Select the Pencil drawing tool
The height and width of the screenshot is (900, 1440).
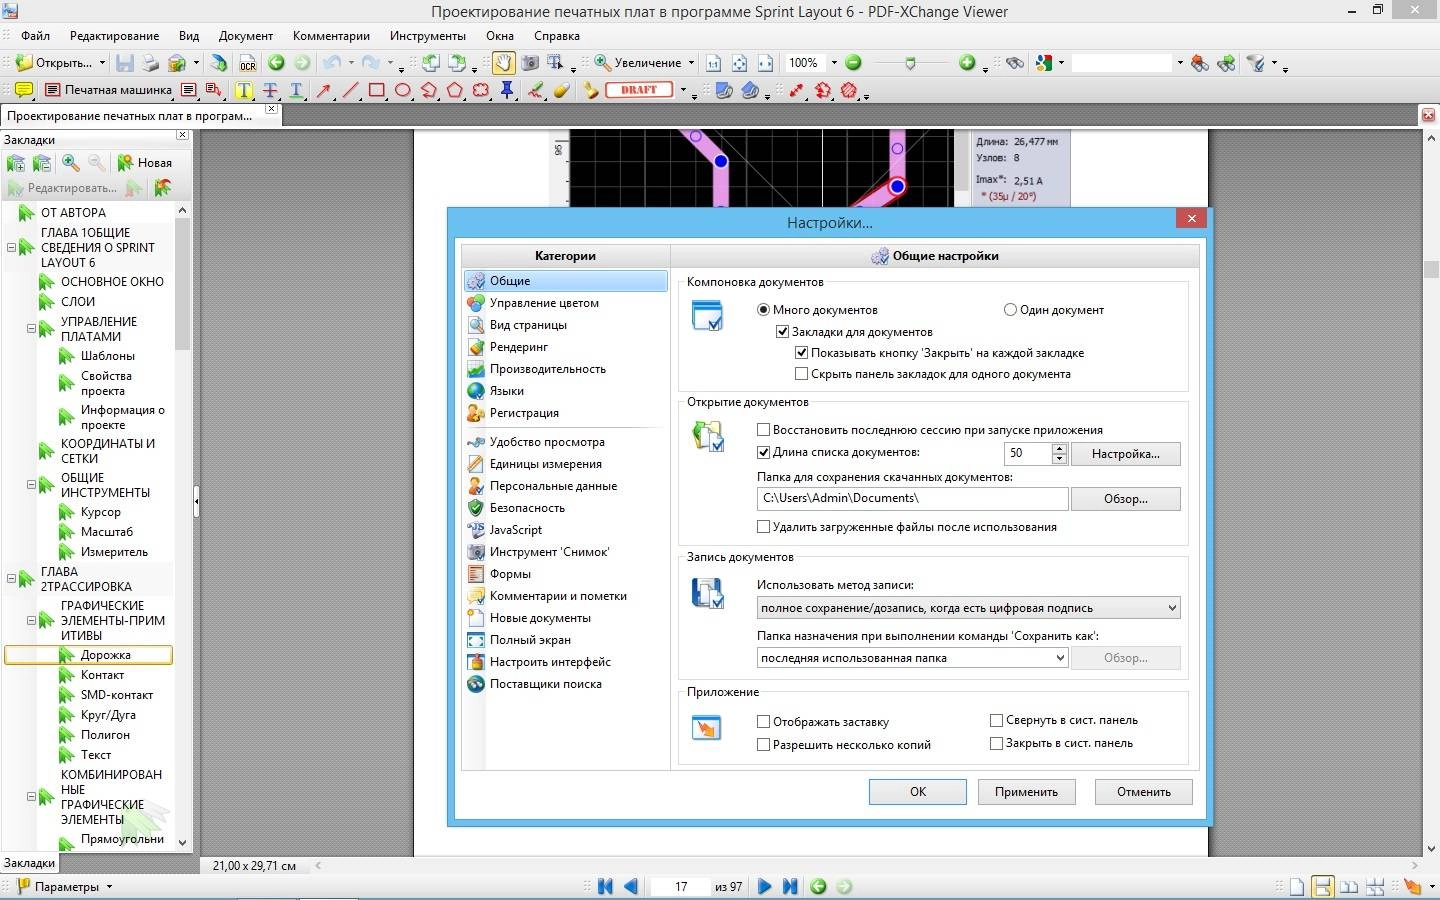pos(535,90)
